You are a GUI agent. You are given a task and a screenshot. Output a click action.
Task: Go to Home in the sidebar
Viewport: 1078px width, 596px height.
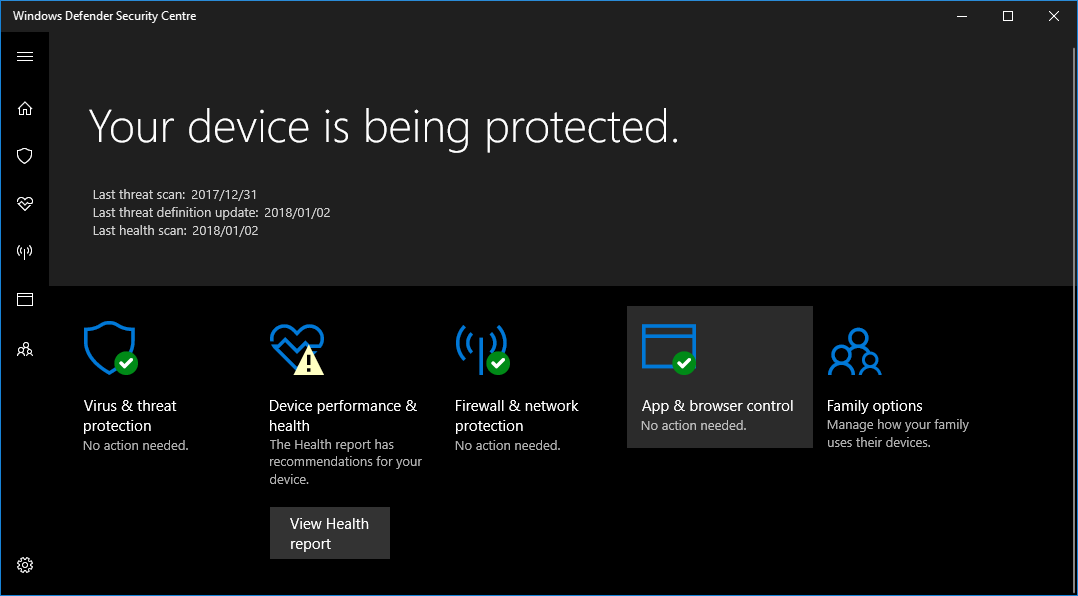point(25,108)
